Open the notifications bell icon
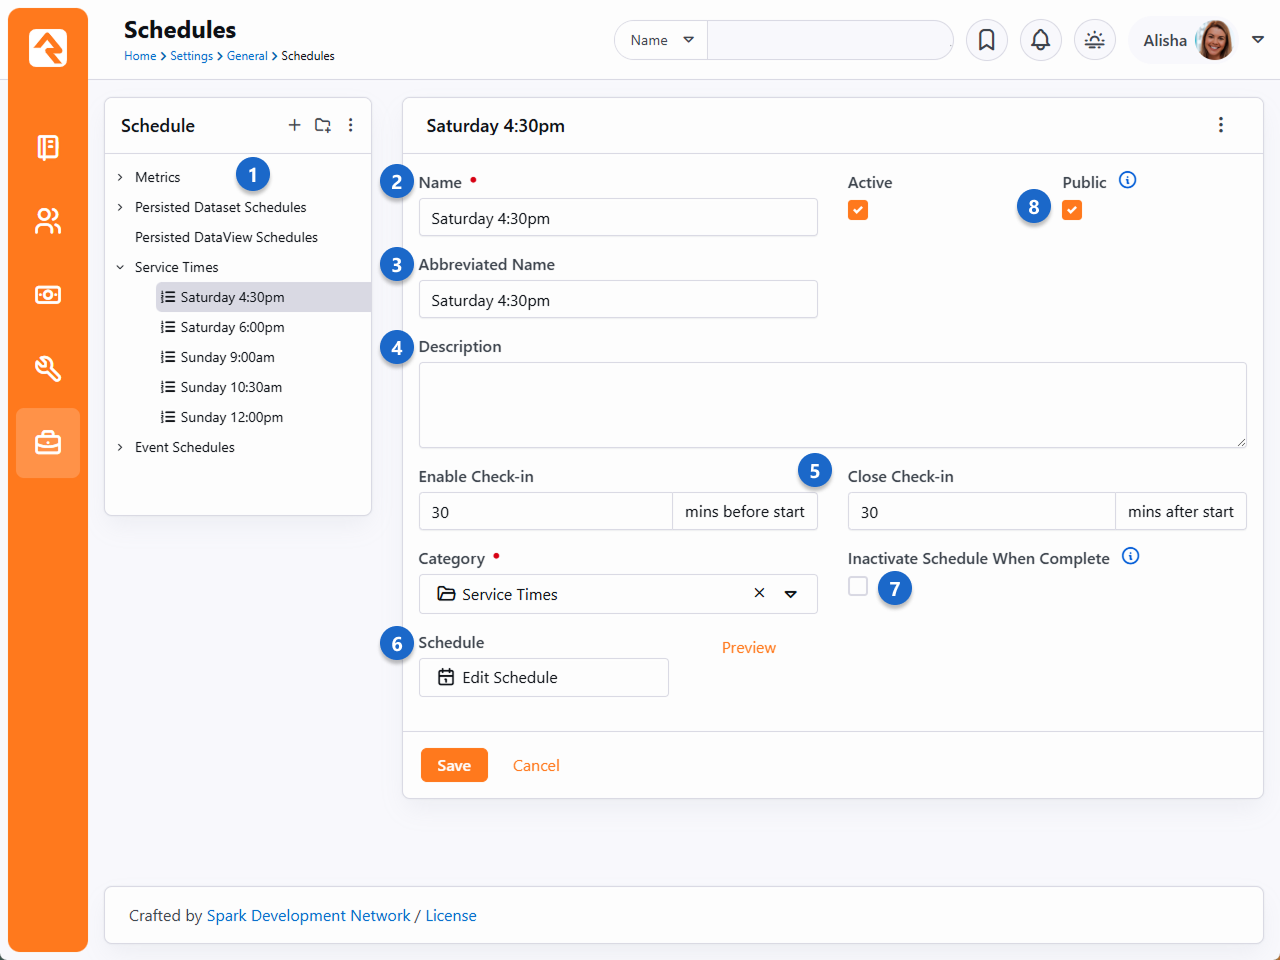Viewport: 1280px width, 960px height. (1040, 40)
